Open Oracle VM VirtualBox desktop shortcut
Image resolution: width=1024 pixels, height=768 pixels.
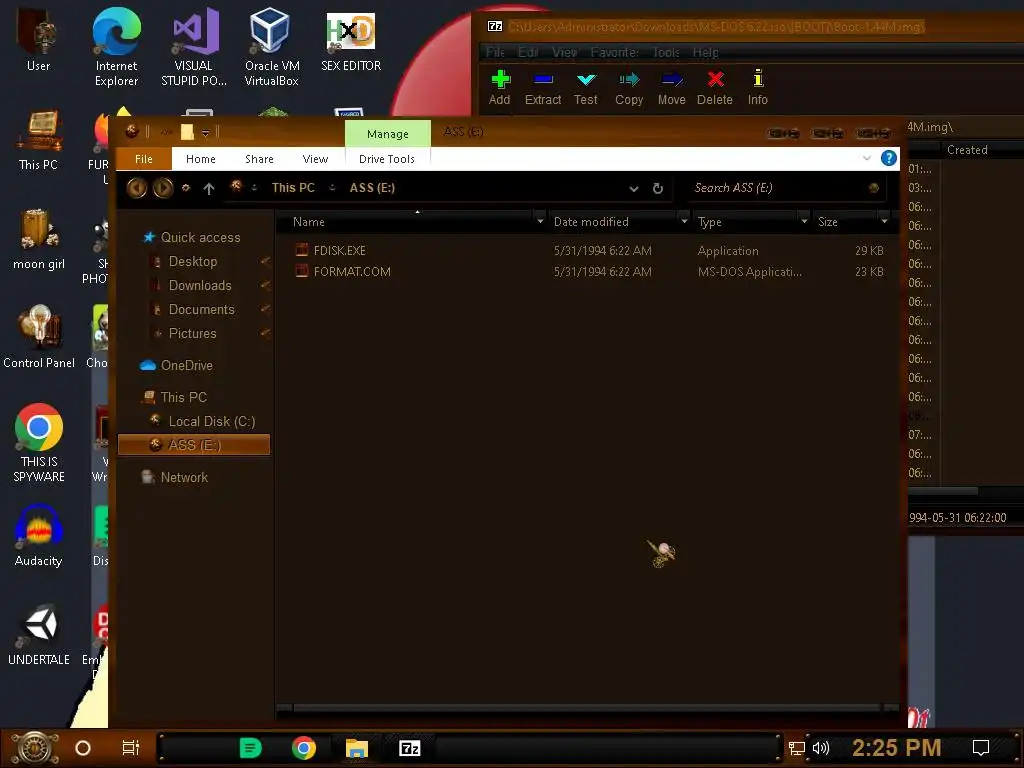(x=271, y=47)
